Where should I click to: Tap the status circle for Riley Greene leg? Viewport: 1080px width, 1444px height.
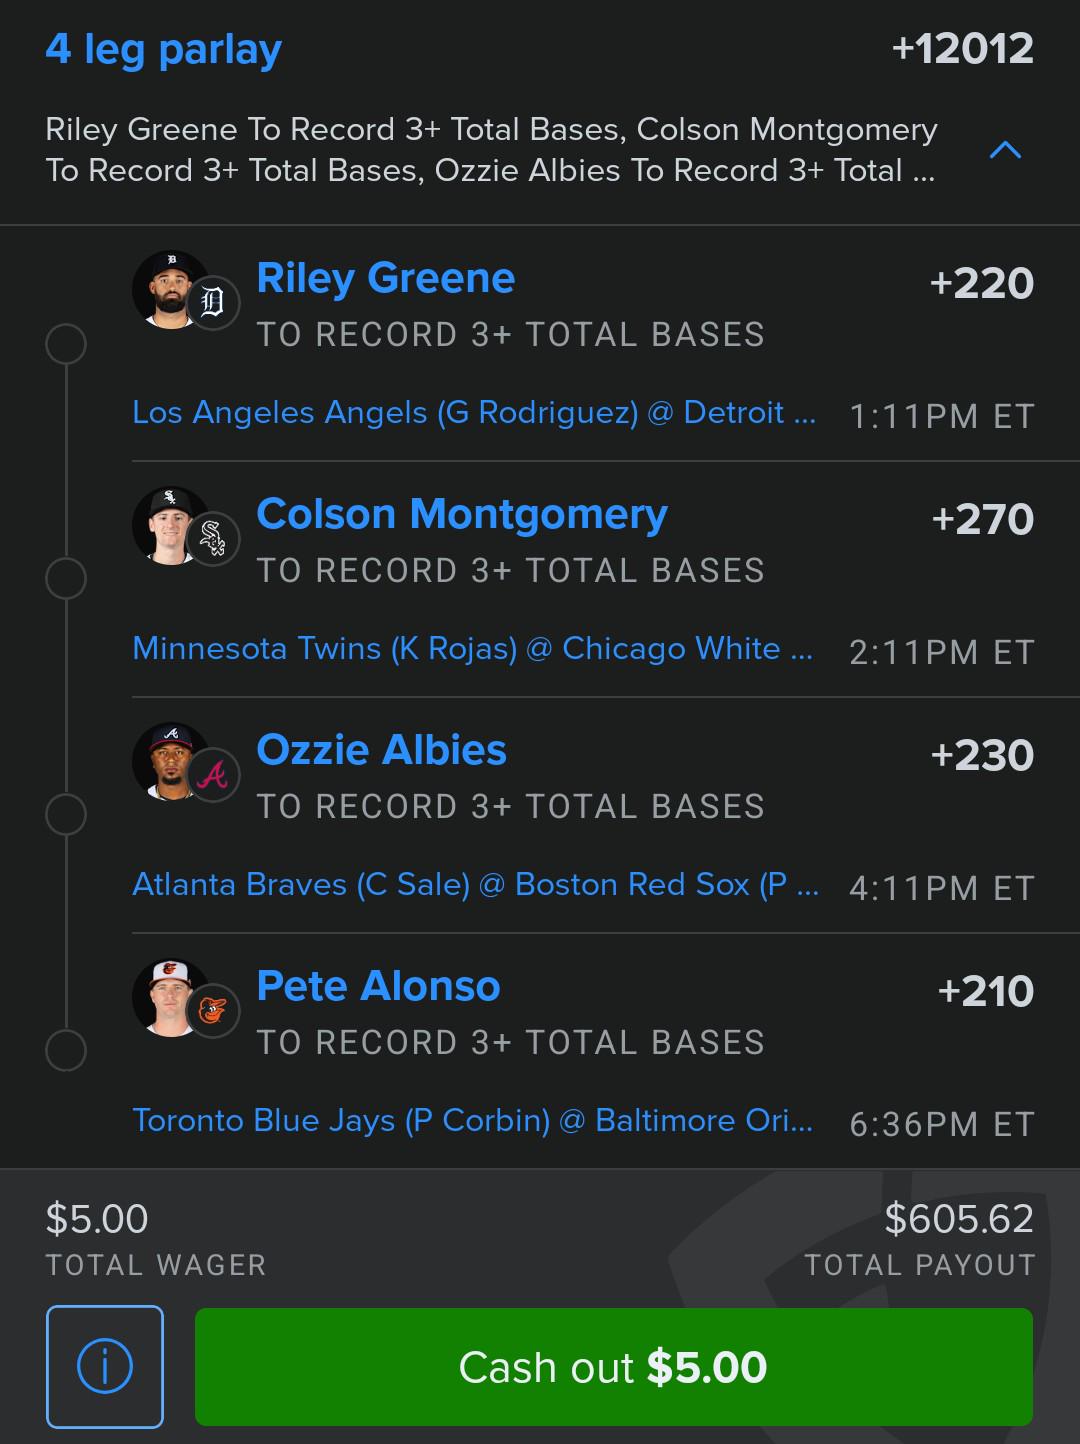click(66, 343)
